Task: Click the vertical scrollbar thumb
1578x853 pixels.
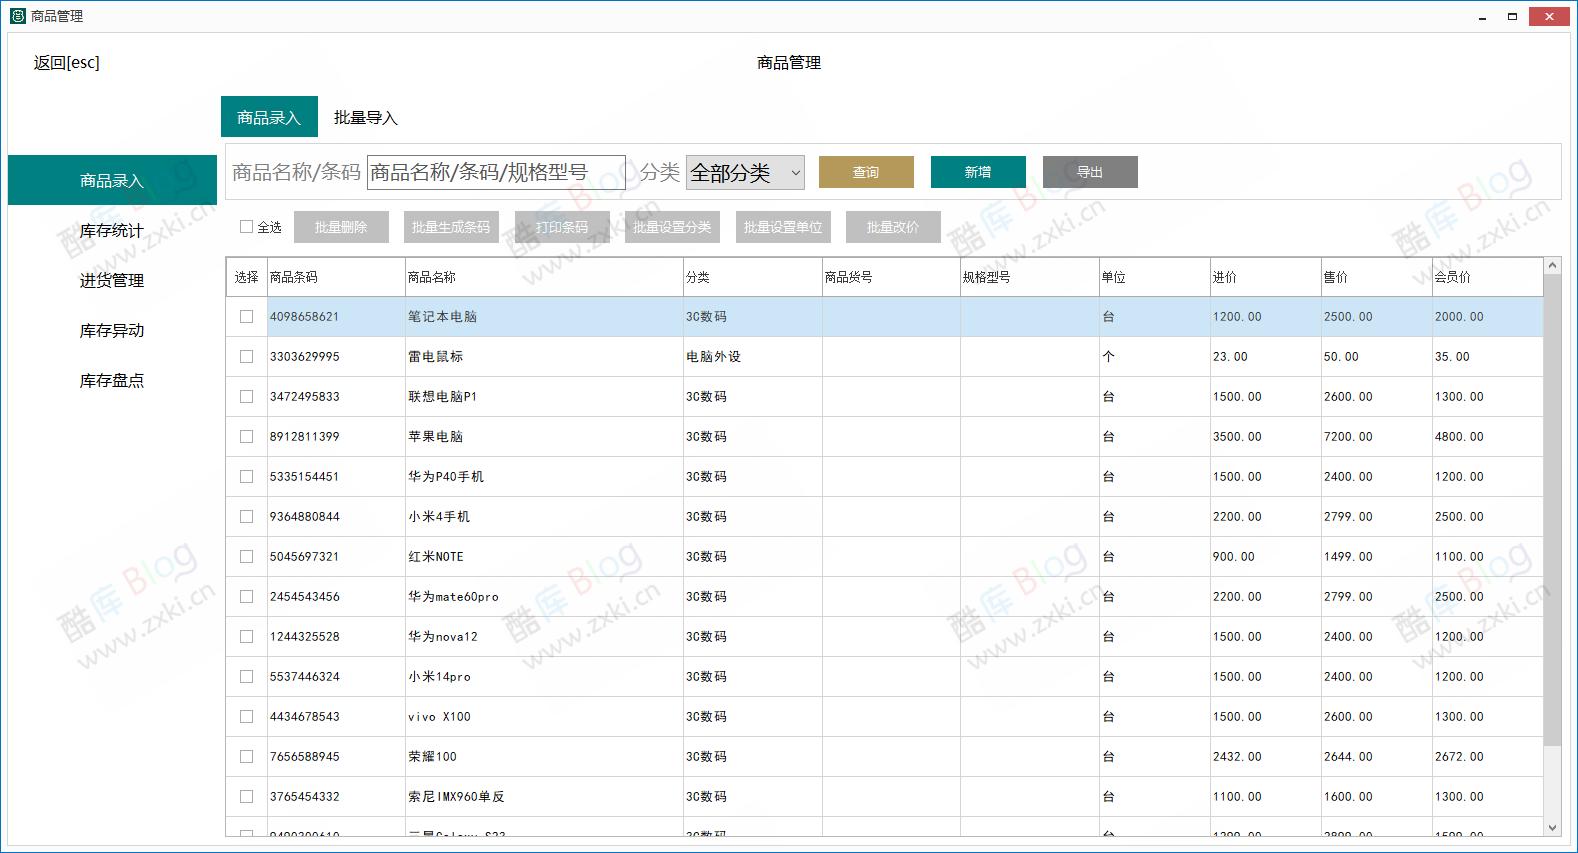Action: click(x=1552, y=510)
